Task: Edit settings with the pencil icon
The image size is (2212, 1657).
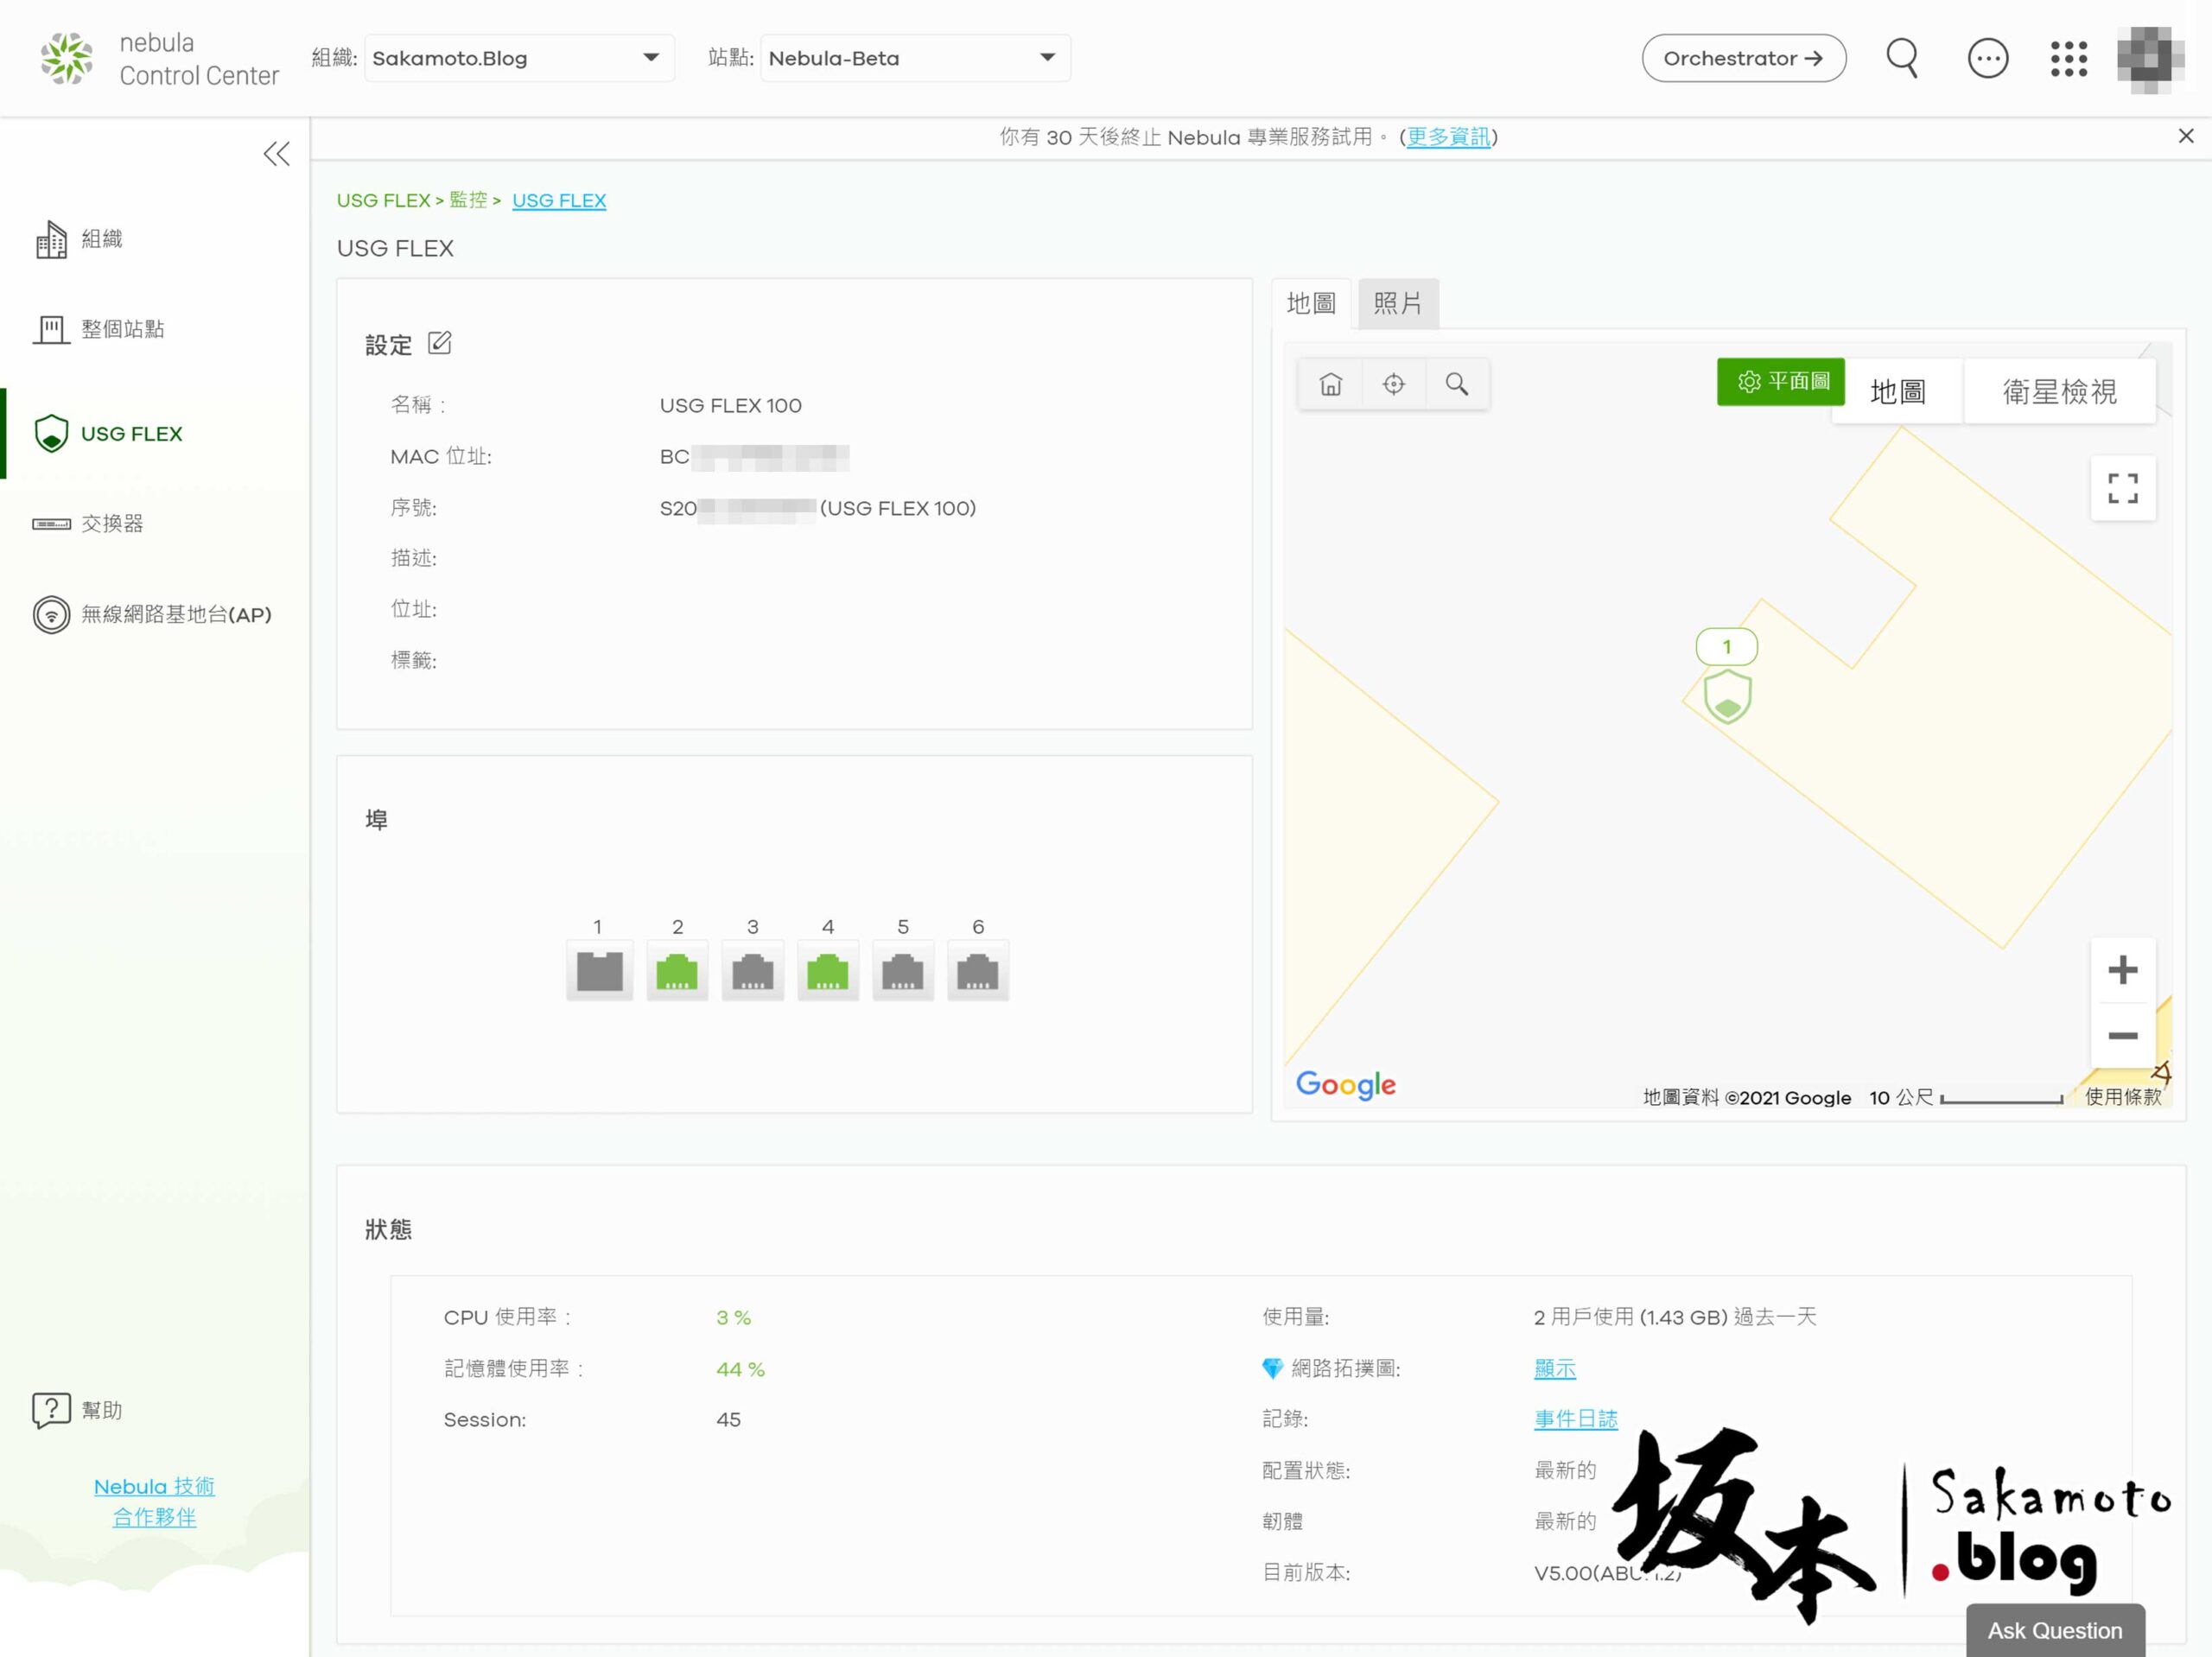Action: 439,343
